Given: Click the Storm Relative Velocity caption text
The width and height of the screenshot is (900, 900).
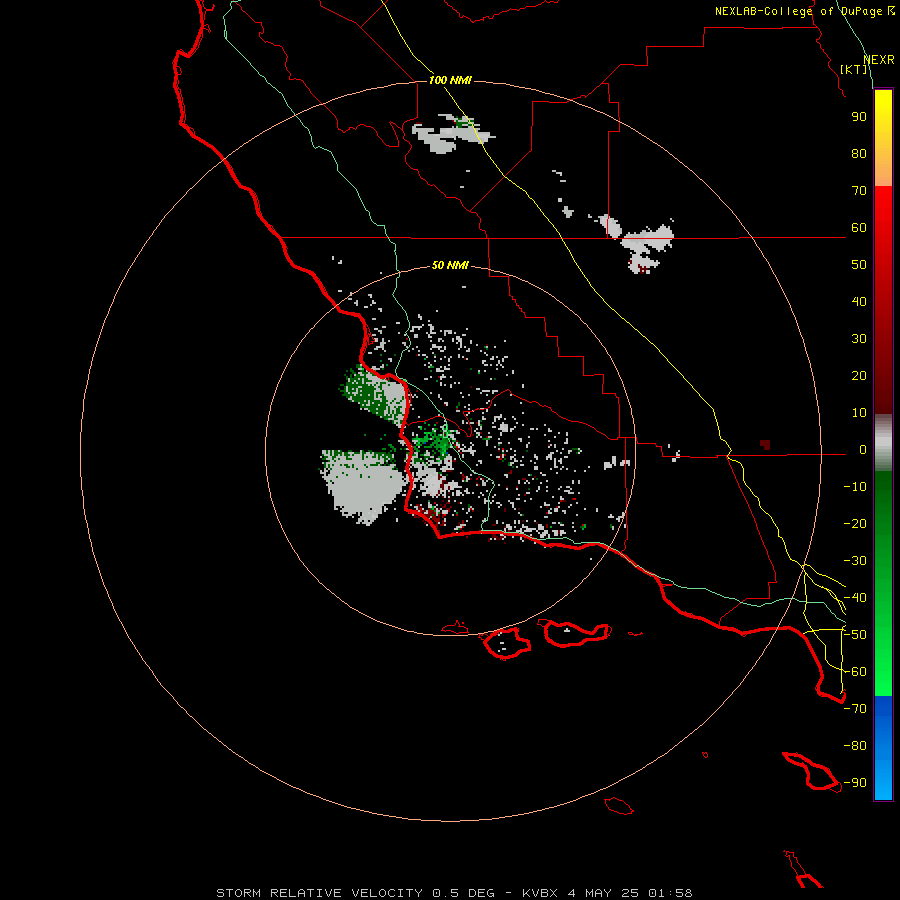Looking at the screenshot, I should (454, 893).
